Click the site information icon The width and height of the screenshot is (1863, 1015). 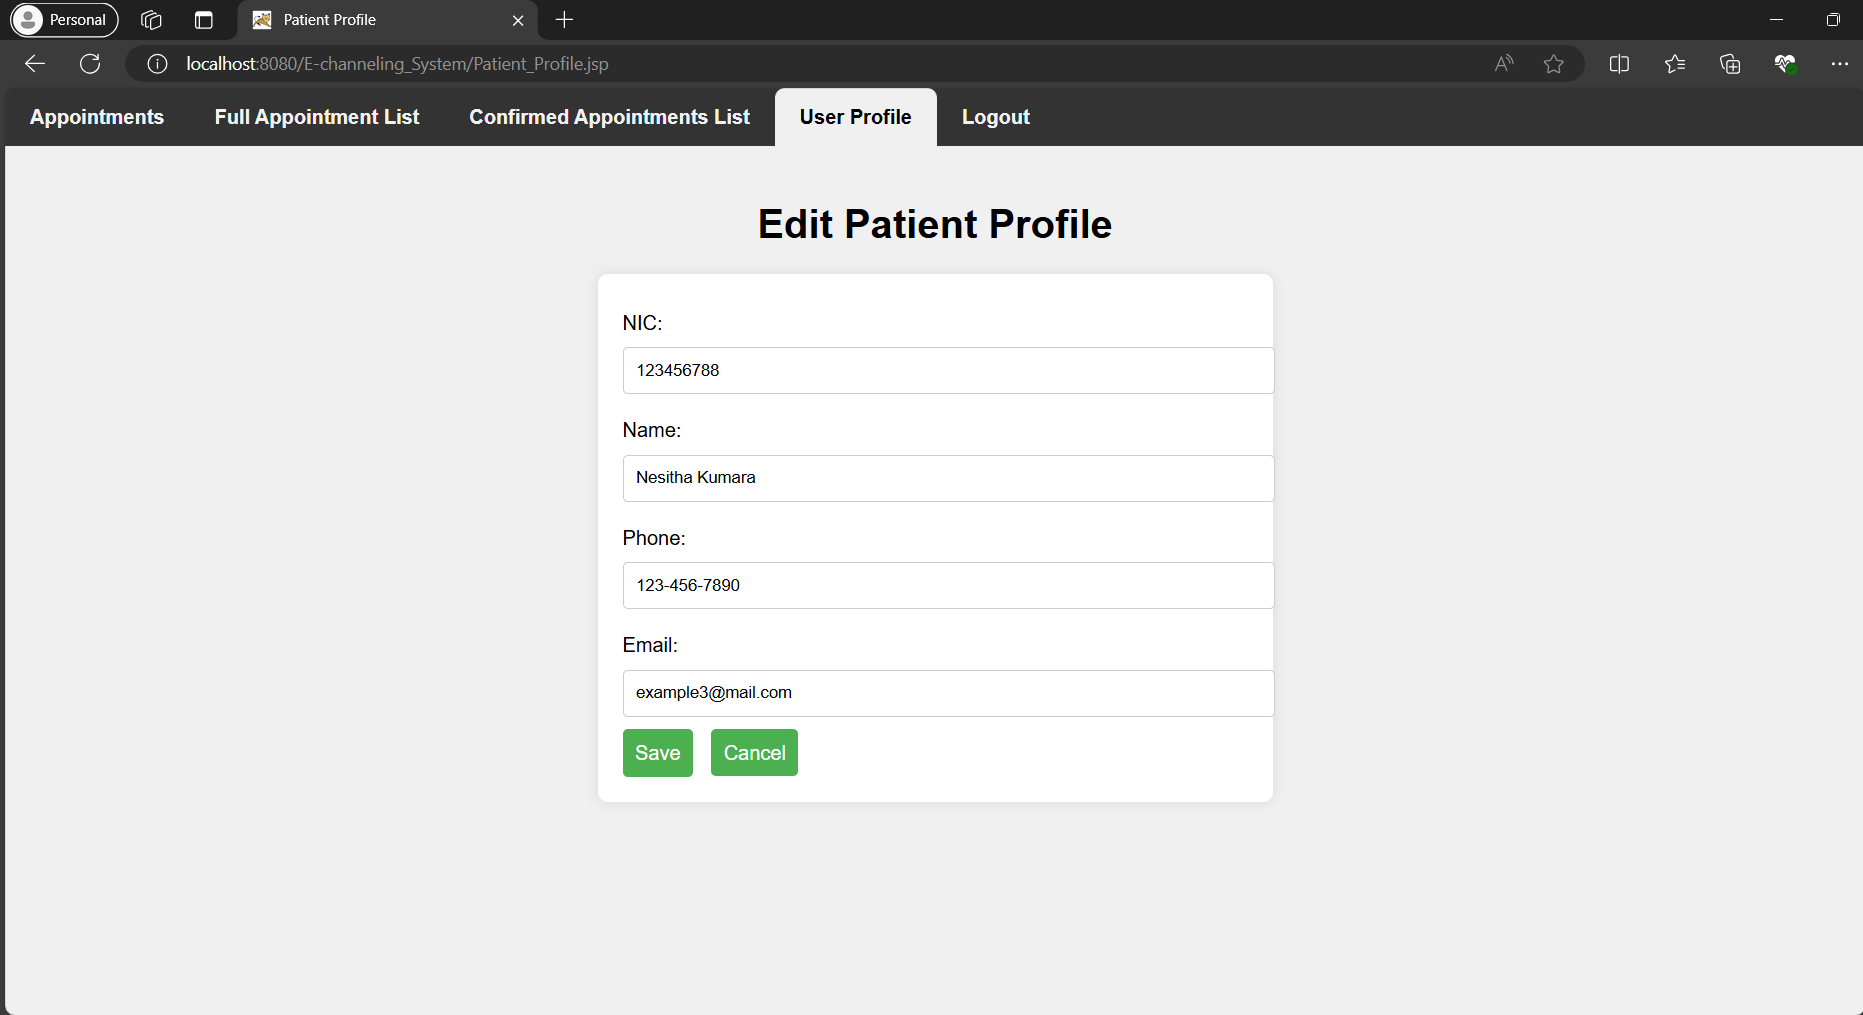[157, 64]
